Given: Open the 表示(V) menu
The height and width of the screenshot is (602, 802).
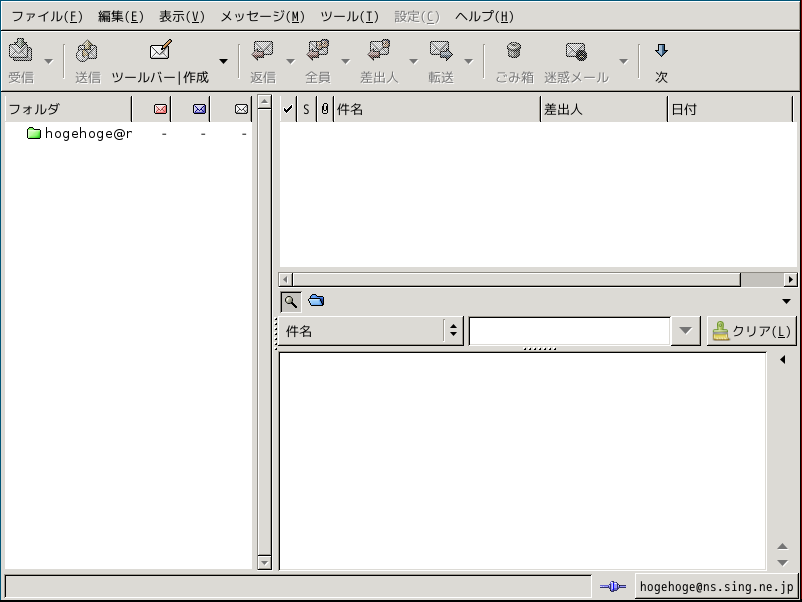Looking at the screenshot, I should click(182, 16).
